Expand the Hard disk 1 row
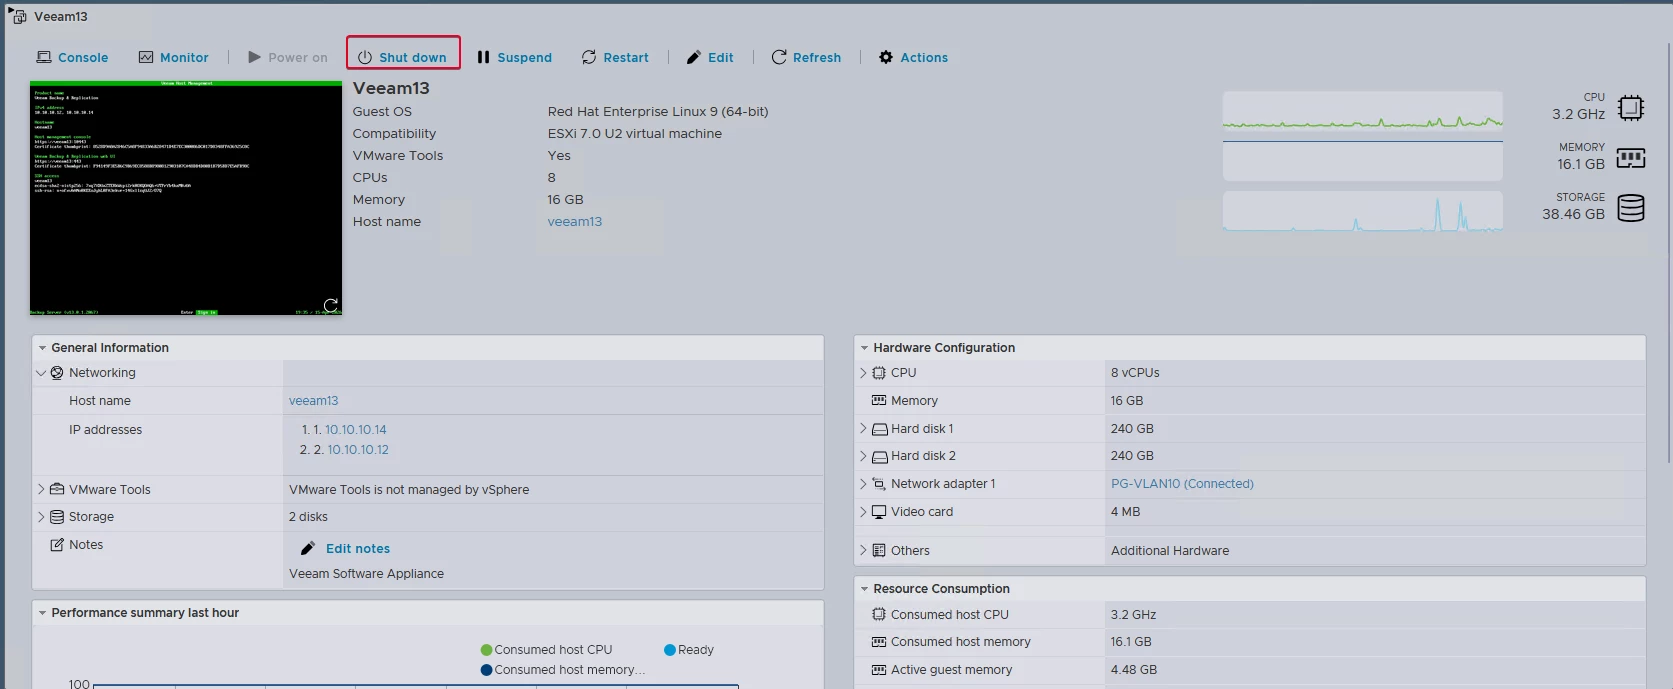 pos(863,428)
